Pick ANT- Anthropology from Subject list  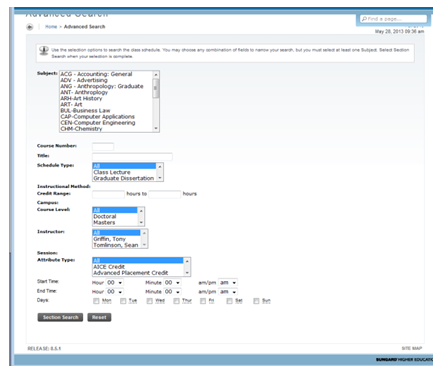pos(84,92)
